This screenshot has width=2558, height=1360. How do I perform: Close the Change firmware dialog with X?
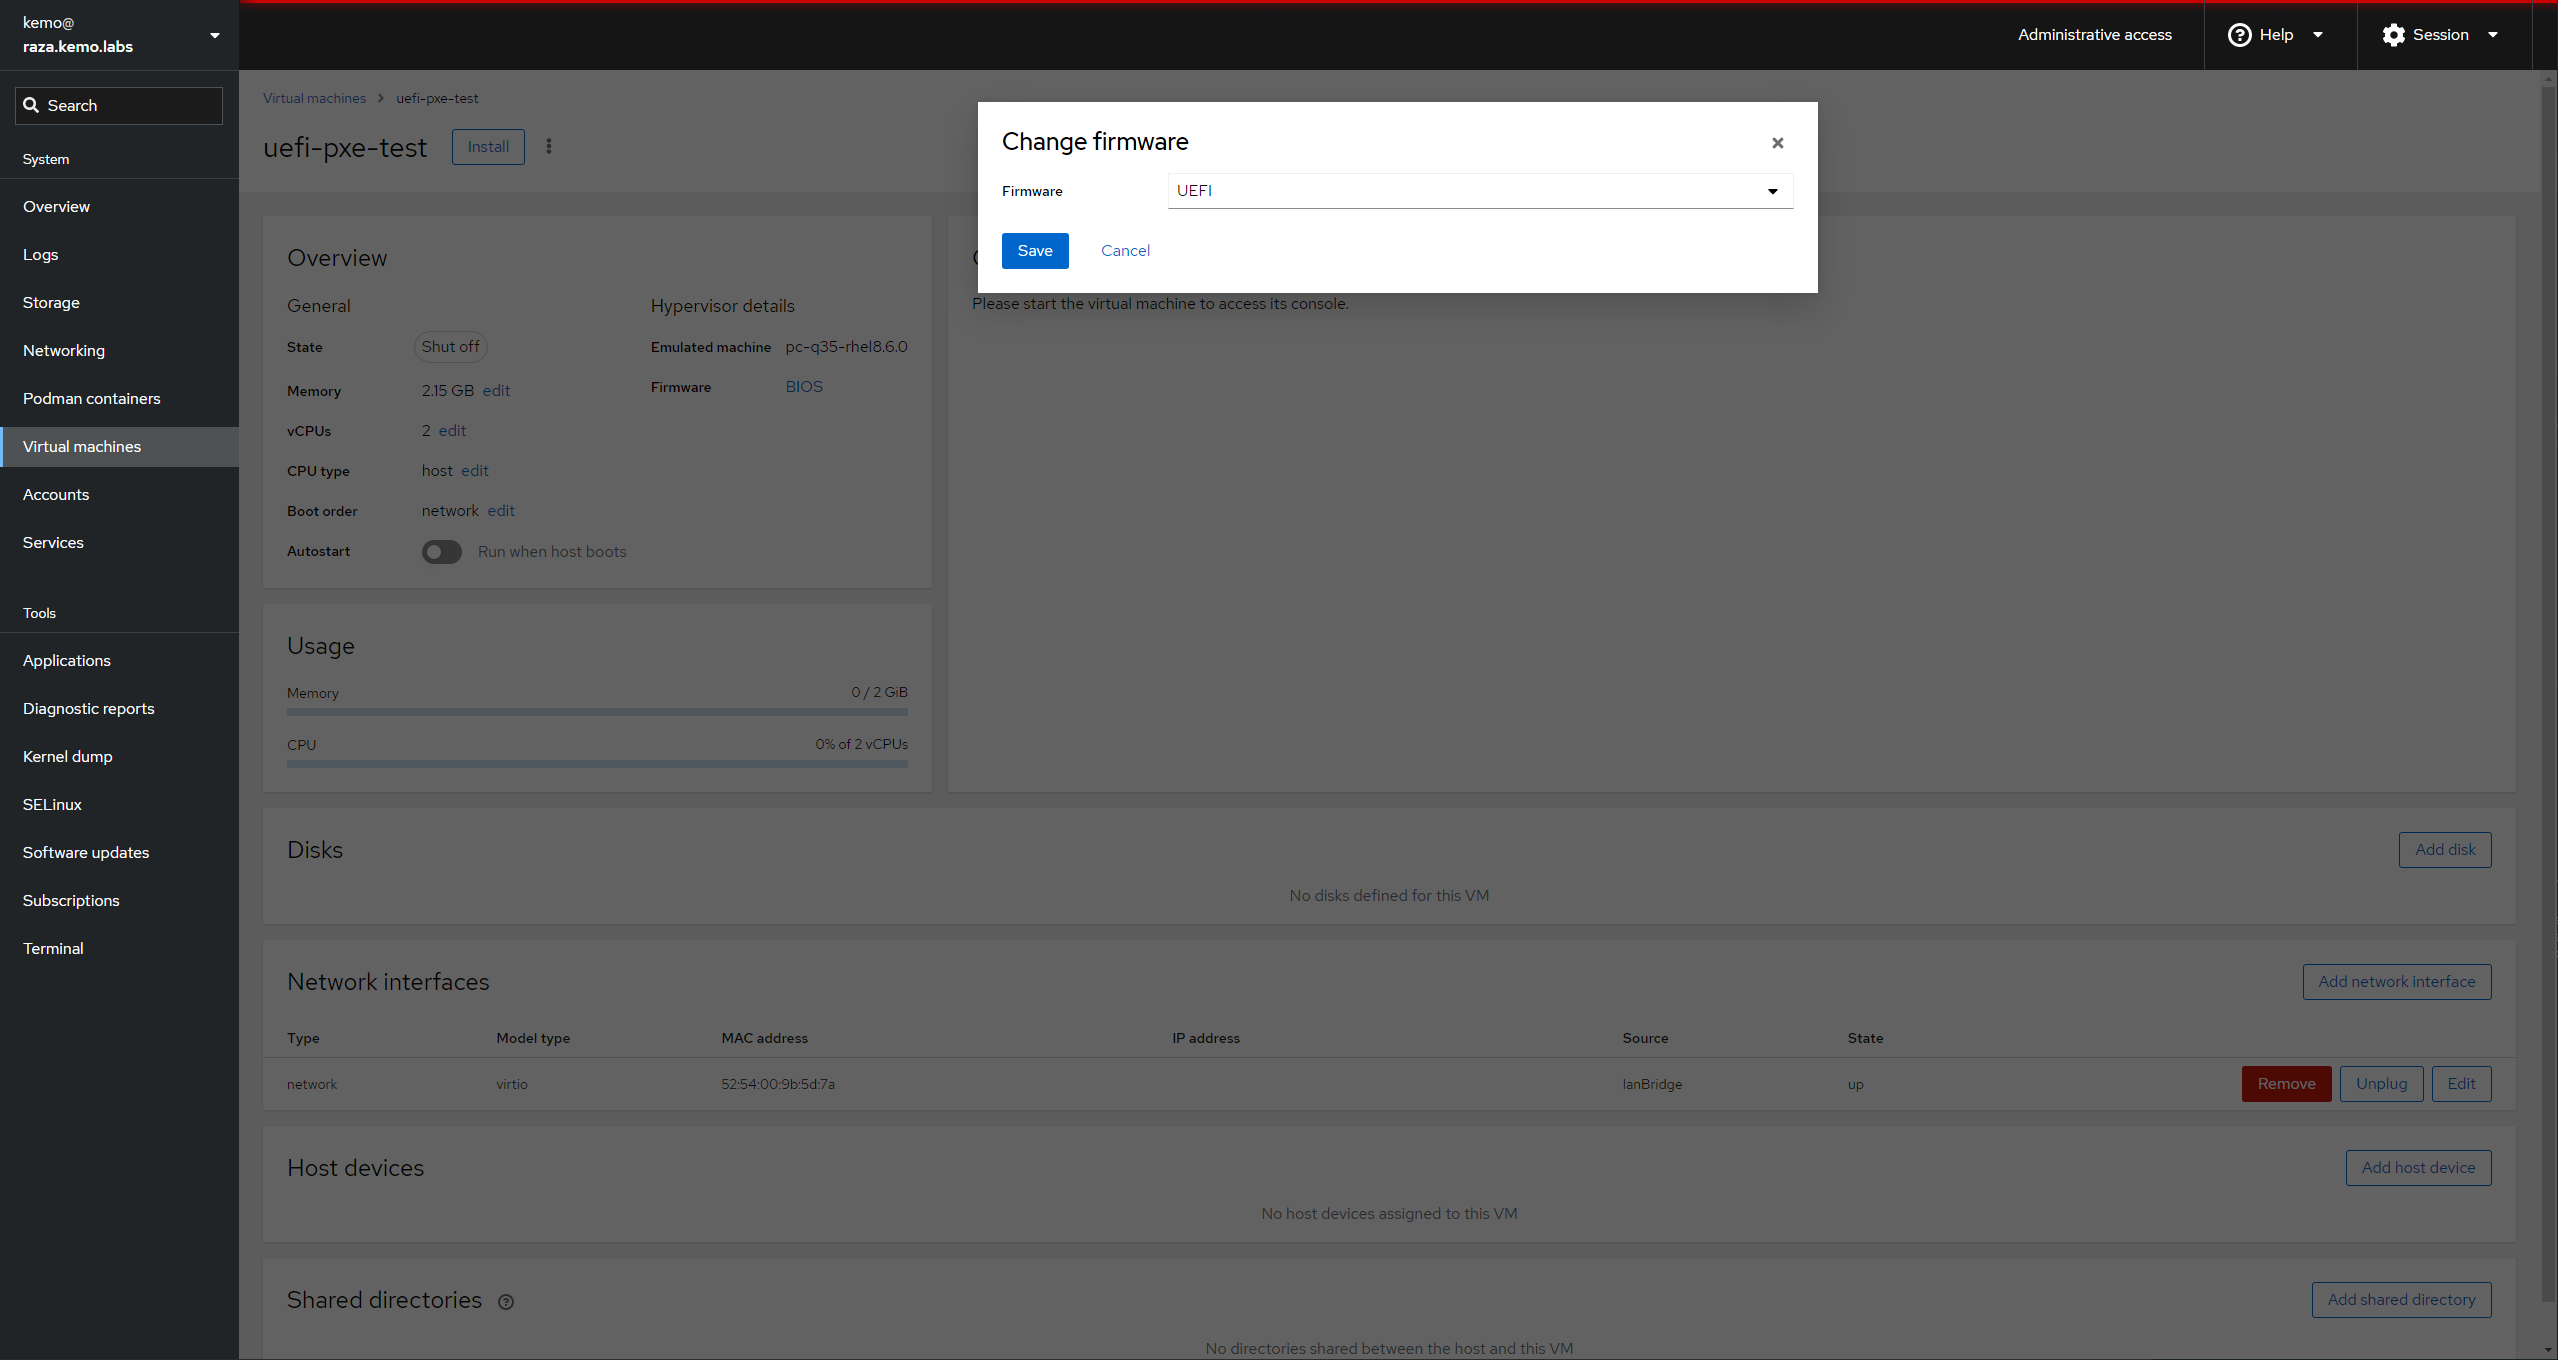pyautogui.click(x=1777, y=143)
